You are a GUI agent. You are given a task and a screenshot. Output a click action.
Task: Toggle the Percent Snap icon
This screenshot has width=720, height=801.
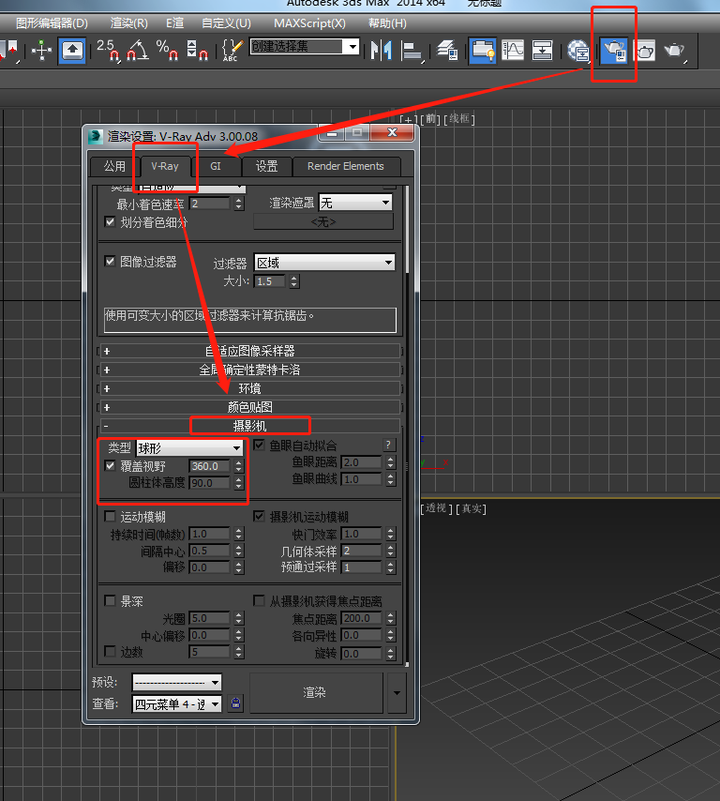click(167, 48)
